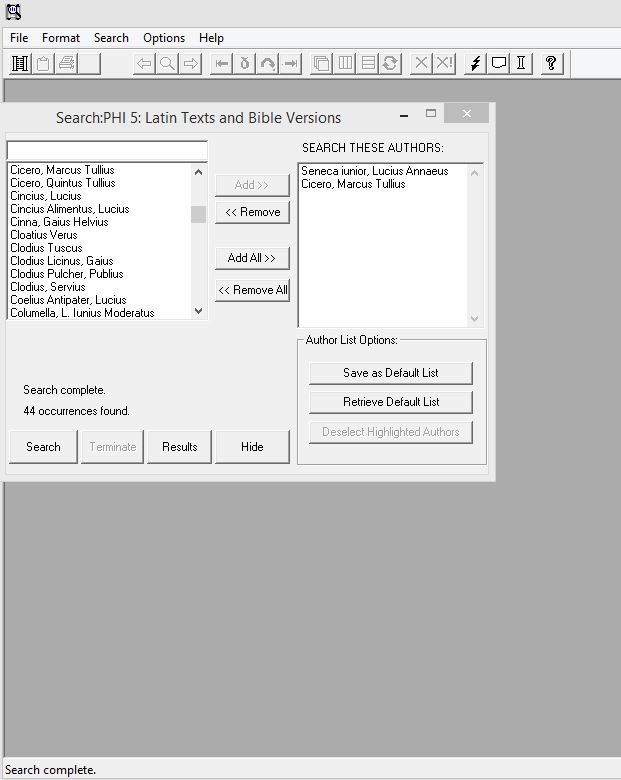Click the lightning bolt toolbar icon
The width and height of the screenshot is (621, 780).
tap(475, 63)
